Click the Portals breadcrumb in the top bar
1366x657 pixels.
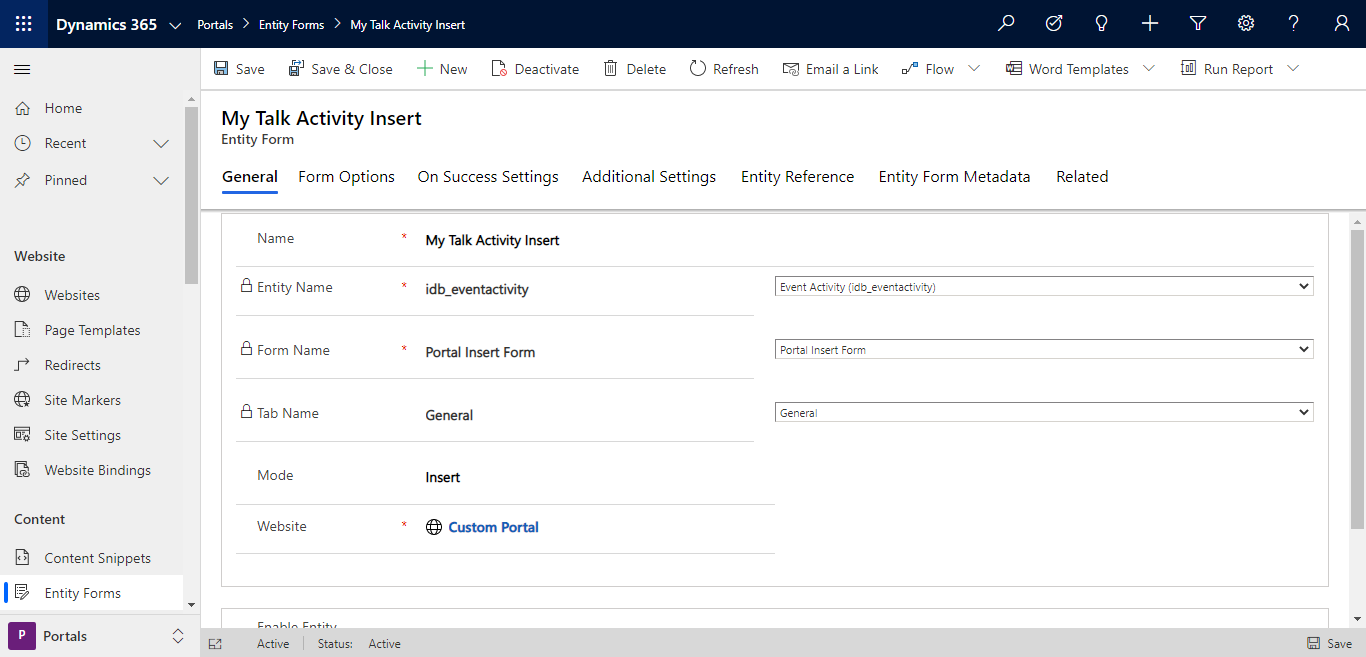214,23
